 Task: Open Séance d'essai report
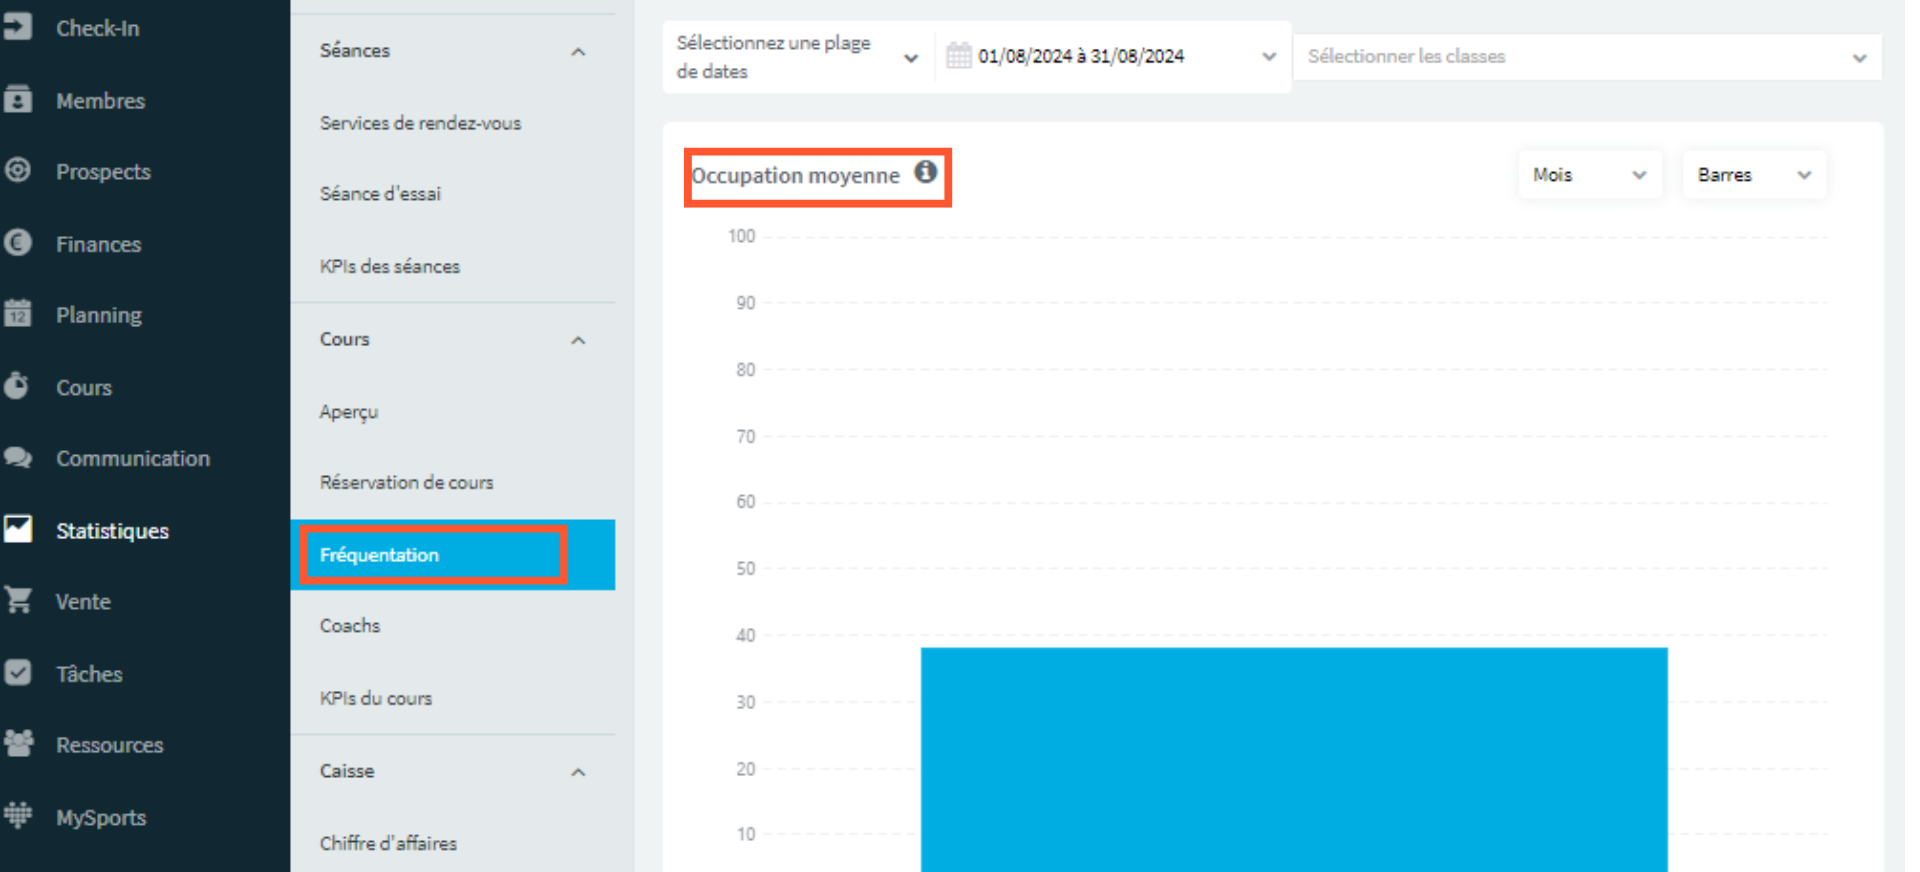[380, 194]
